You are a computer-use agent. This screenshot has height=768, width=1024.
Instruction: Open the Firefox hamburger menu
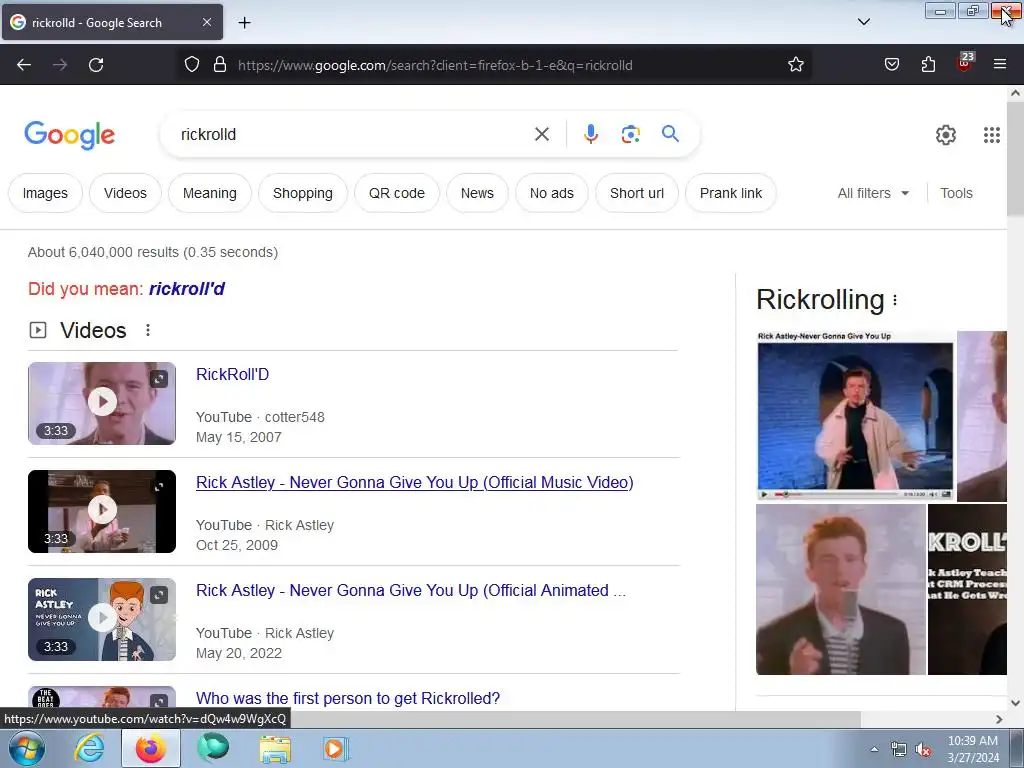(x=999, y=65)
